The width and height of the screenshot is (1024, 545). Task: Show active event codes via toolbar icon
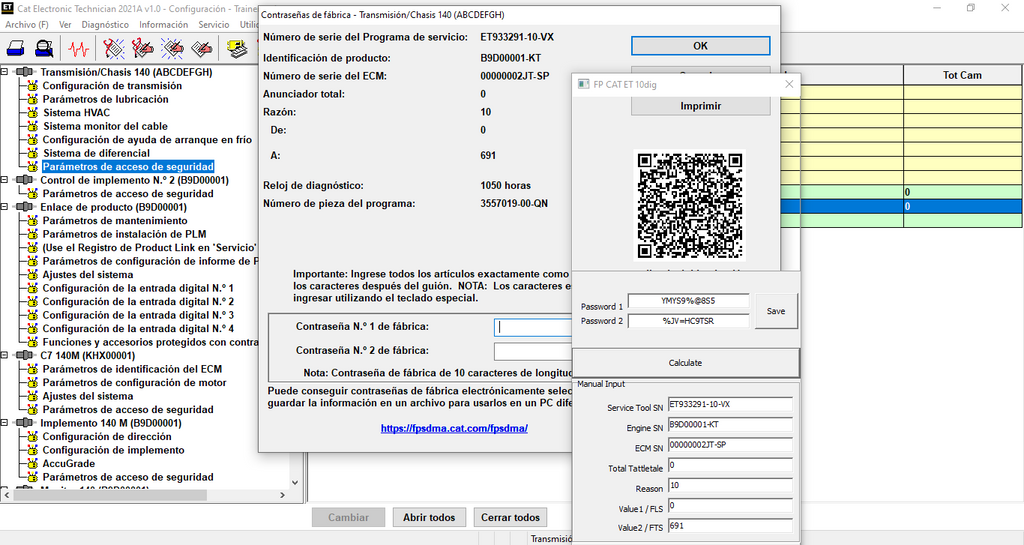pos(172,48)
